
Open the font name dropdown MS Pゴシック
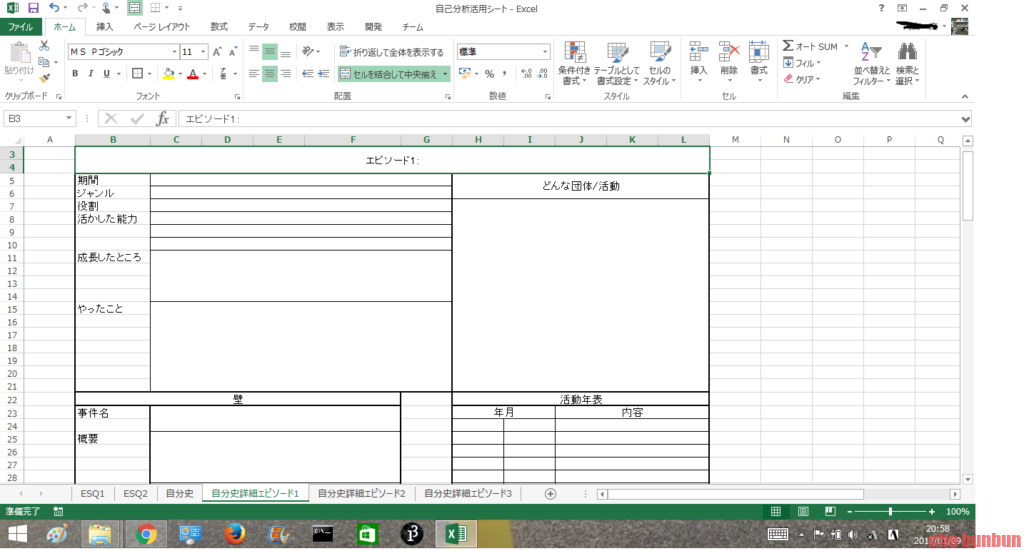tap(173, 51)
